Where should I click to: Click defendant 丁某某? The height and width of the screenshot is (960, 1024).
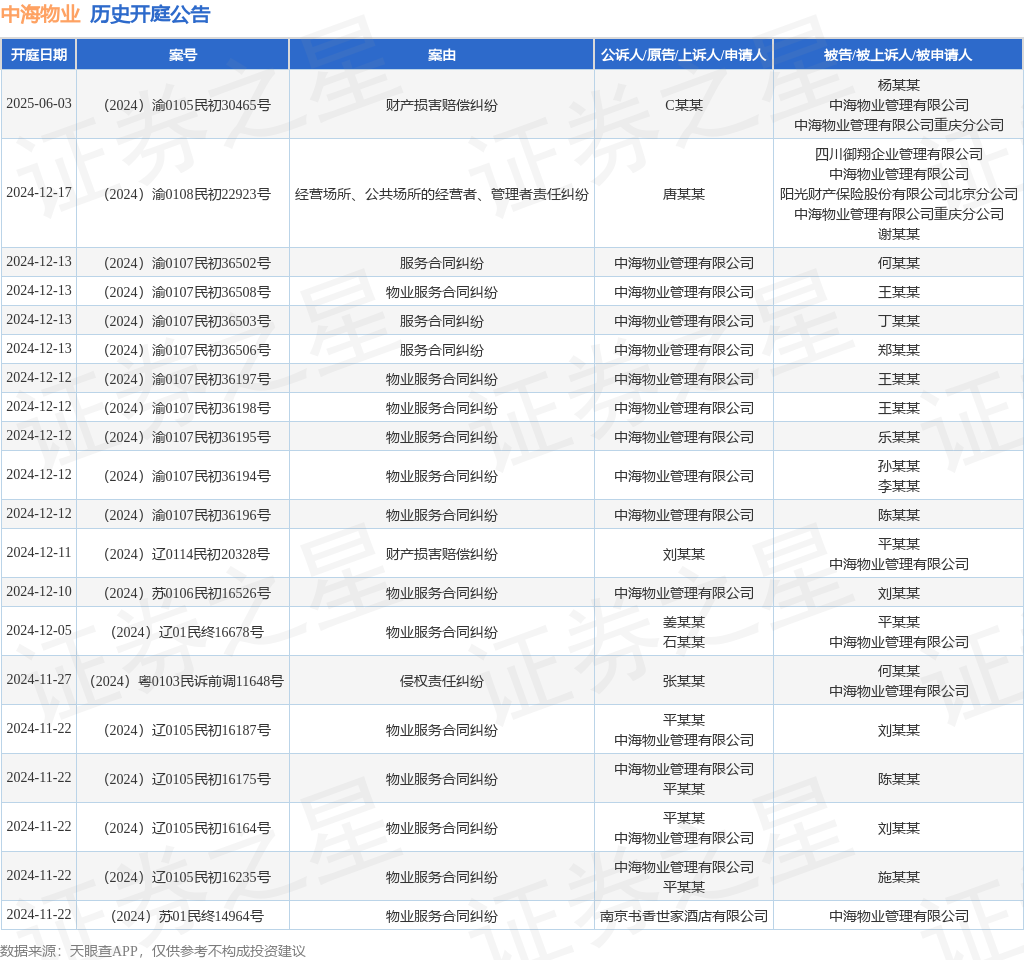click(898, 321)
